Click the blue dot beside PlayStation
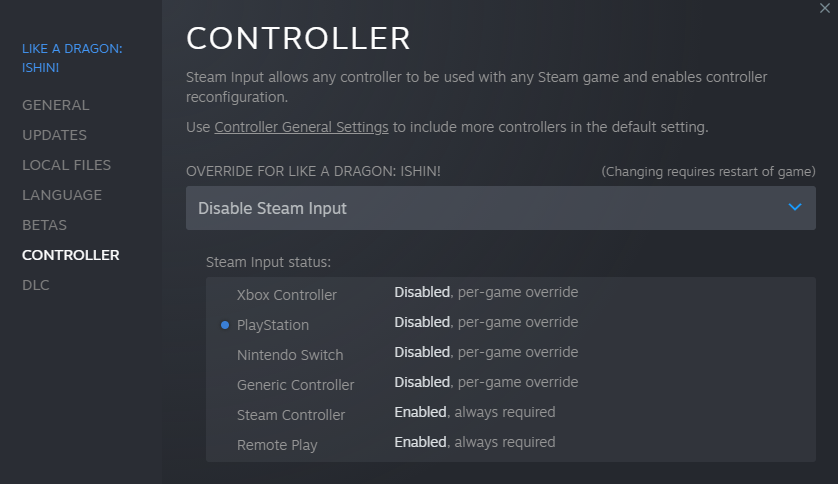 point(225,325)
